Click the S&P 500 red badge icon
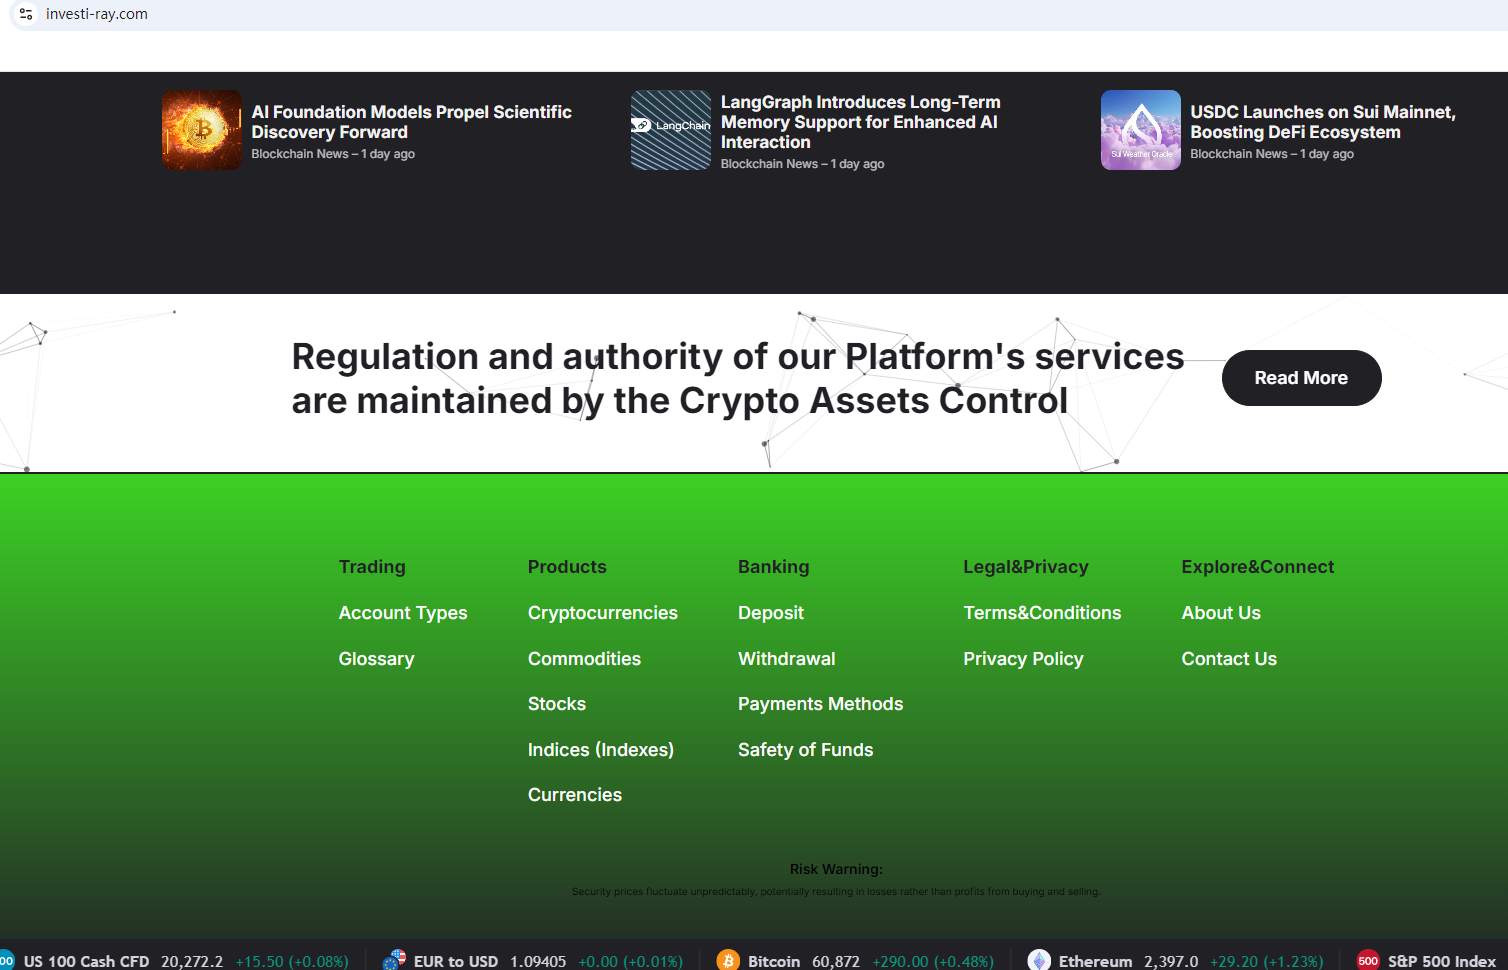The height and width of the screenshot is (970, 1508). click(1367, 960)
